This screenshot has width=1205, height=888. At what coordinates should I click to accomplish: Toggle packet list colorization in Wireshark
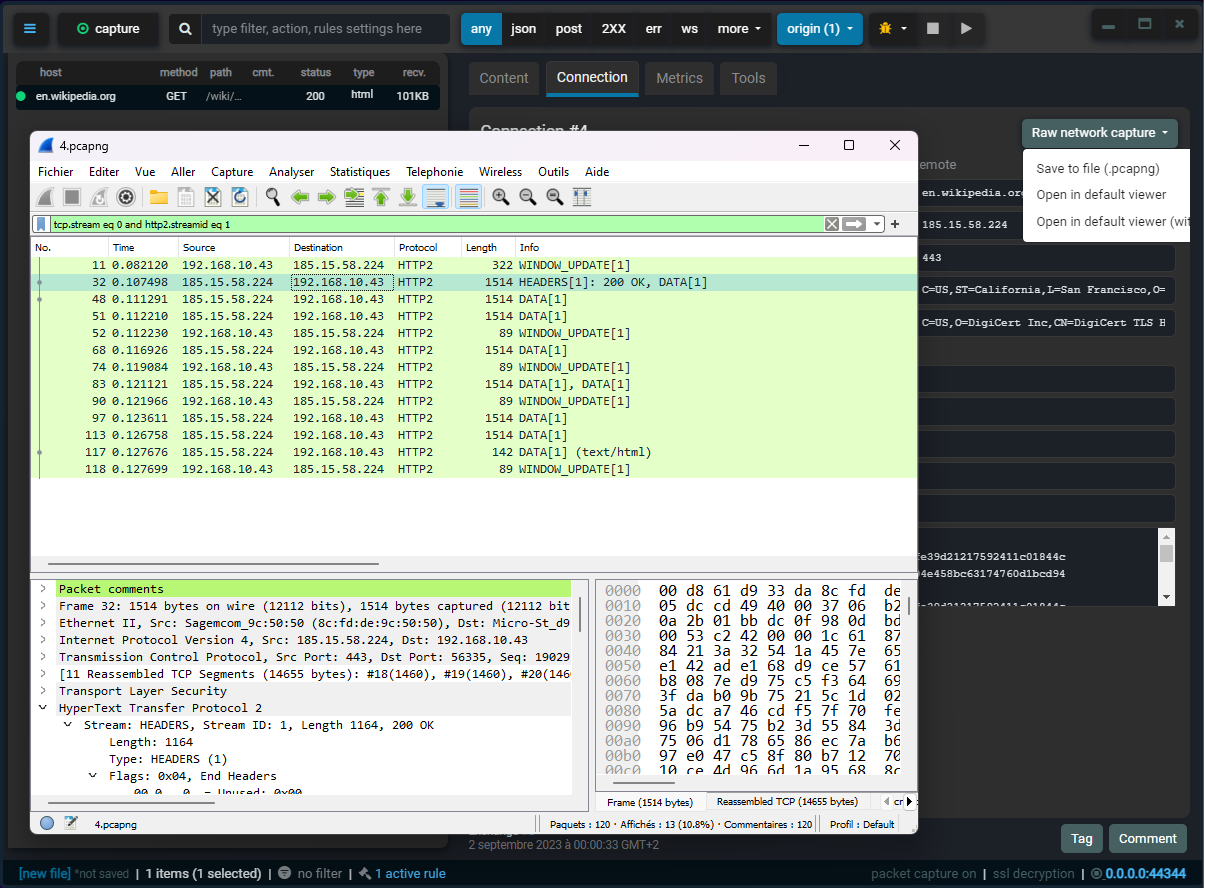coord(468,197)
